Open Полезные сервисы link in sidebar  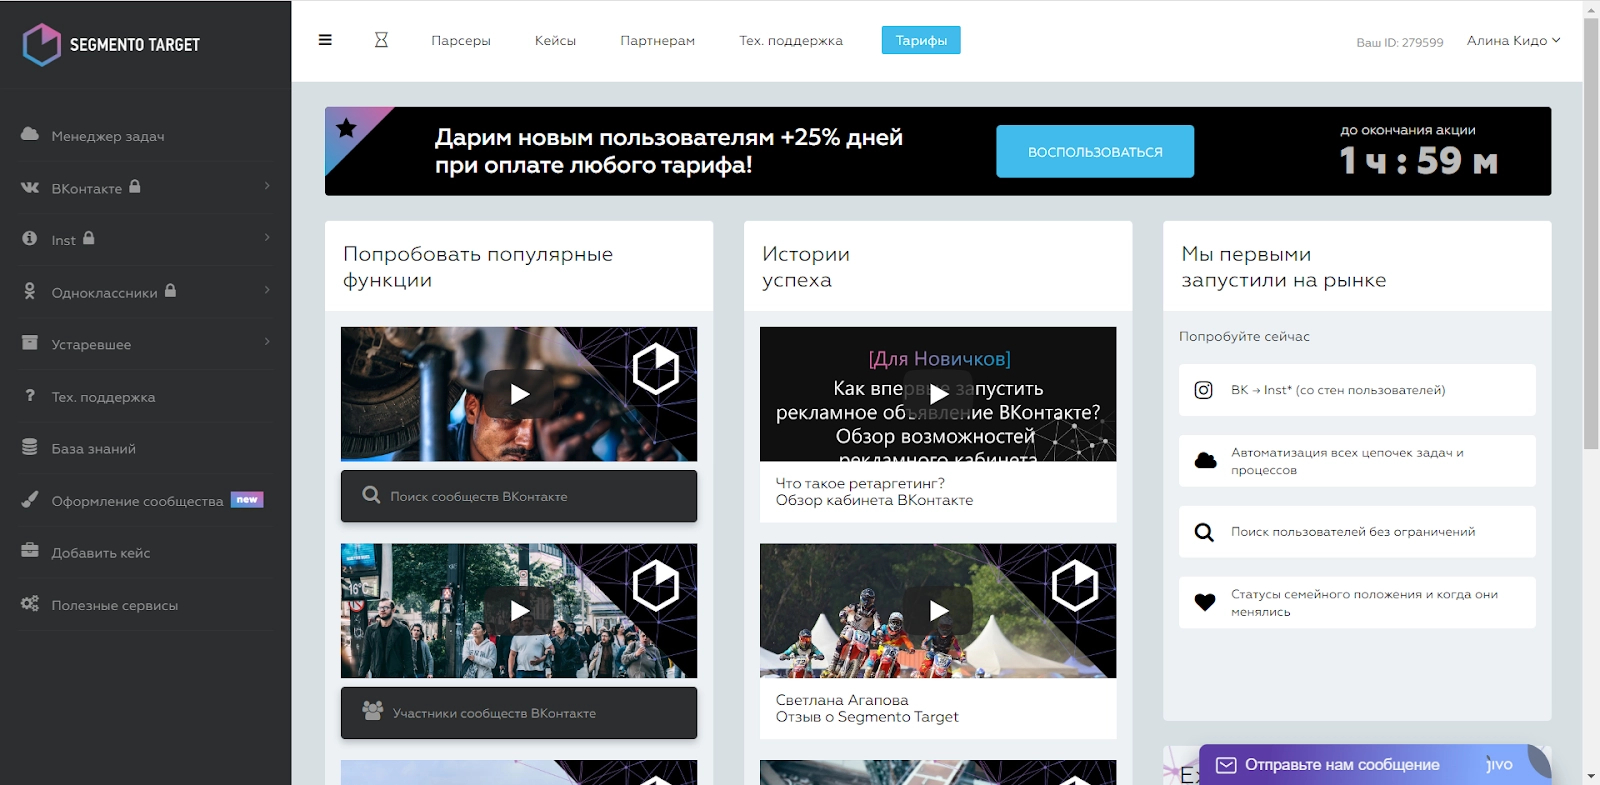point(115,605)
